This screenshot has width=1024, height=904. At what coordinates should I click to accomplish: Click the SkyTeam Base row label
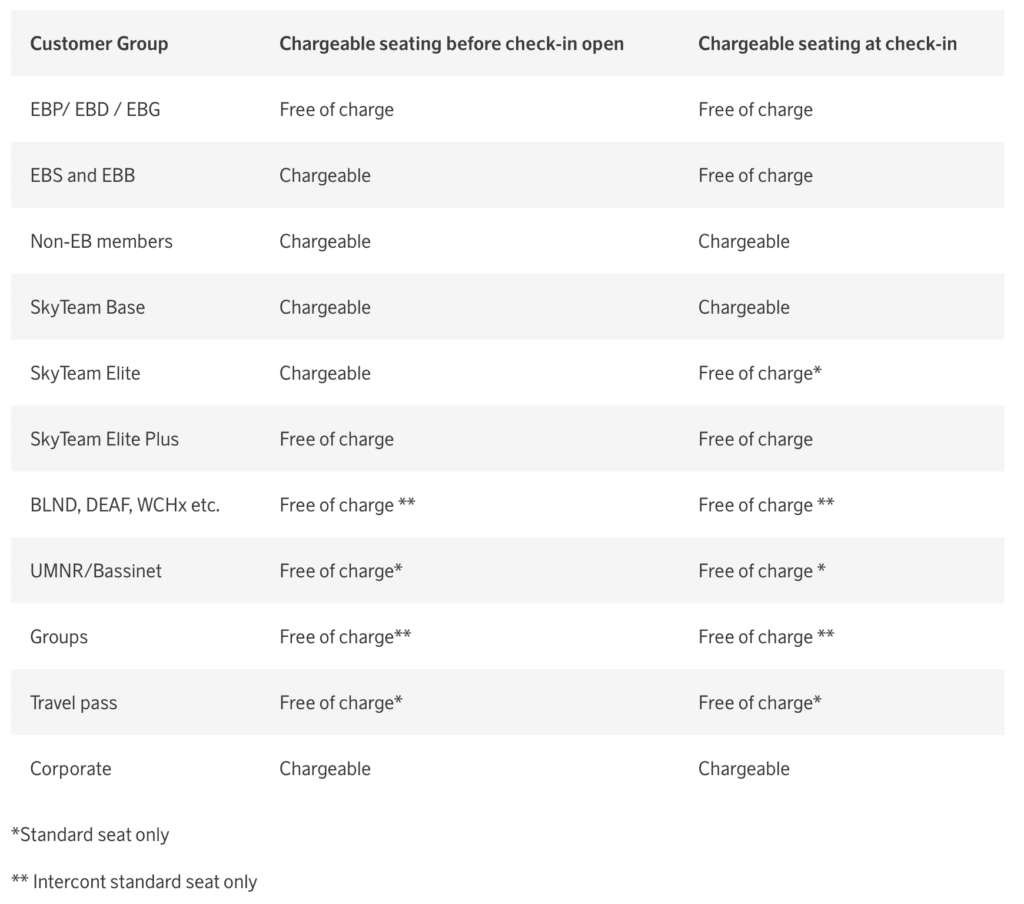coord(87,307)
